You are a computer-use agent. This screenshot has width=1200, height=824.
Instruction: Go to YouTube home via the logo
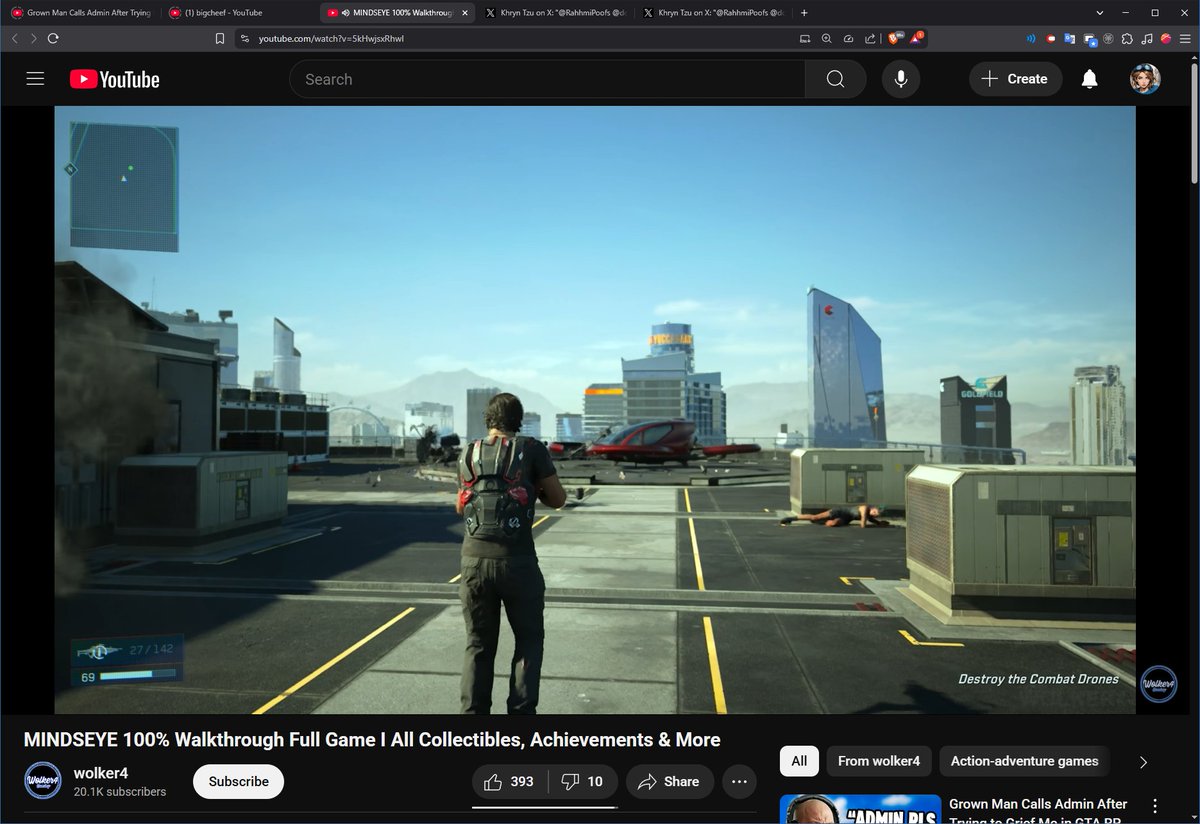(114, 79)
